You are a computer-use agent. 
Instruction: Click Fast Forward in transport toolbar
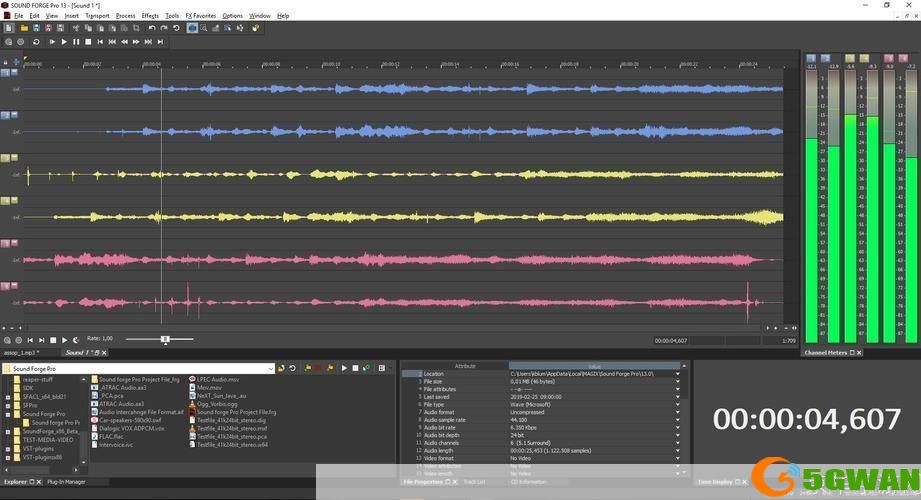(x=136, y=42)
